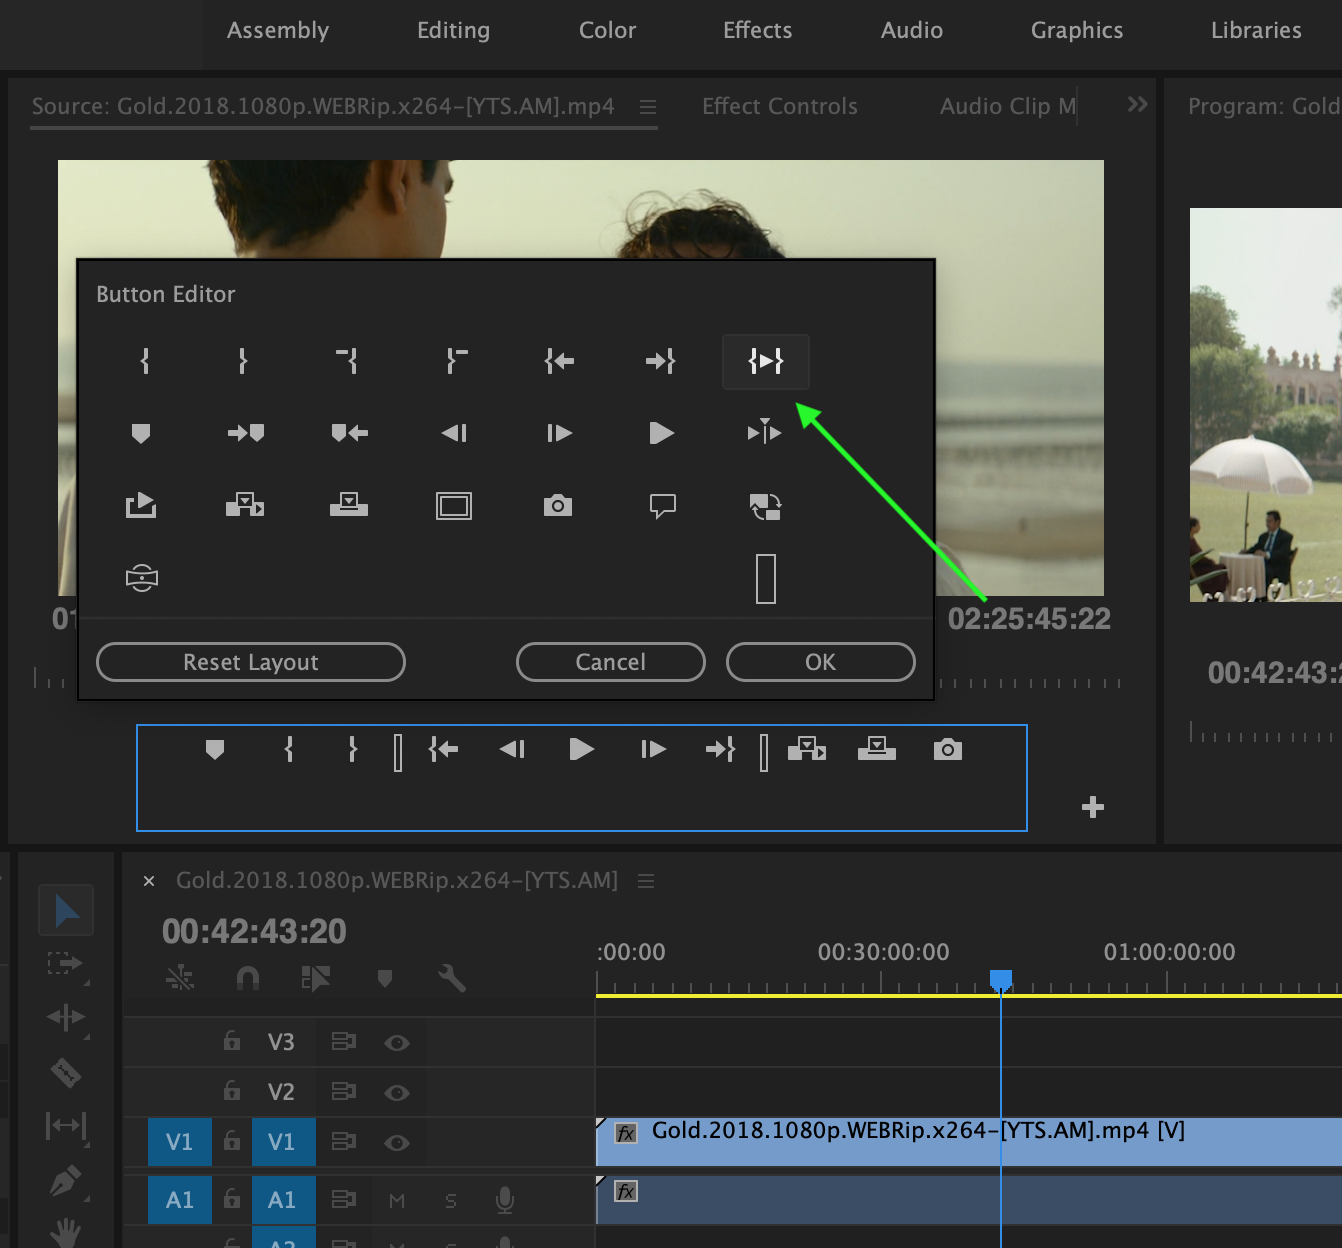Click Play in source transport bar
Image resolution: width=1342 pixels, height=1248 pixels.
tap(581, 749)
